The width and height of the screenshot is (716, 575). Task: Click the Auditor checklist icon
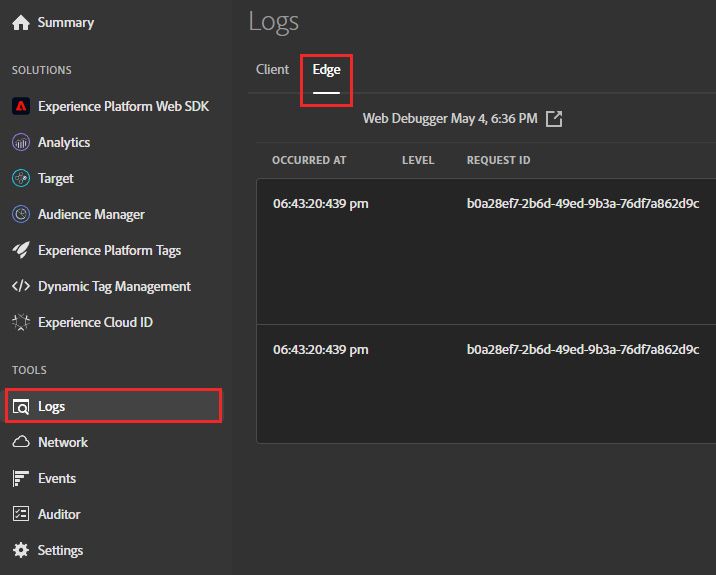click(21, 514)
